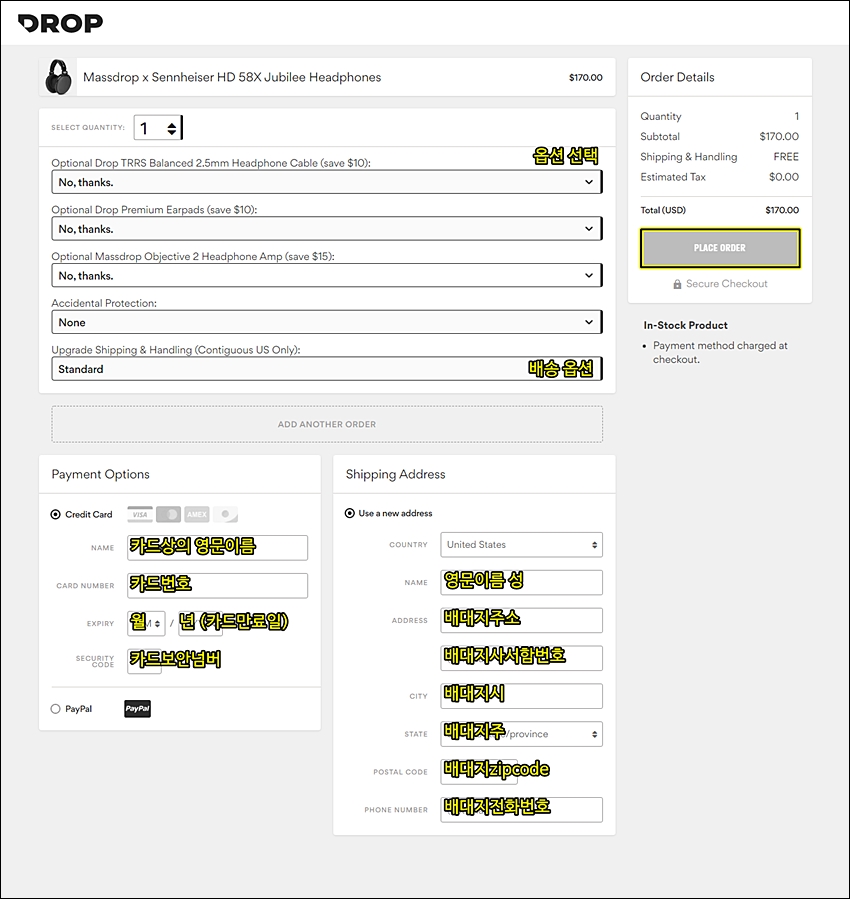This screenshot has height=899, width=850.
Task: Click the Payment Options heading
Action: 100,474
